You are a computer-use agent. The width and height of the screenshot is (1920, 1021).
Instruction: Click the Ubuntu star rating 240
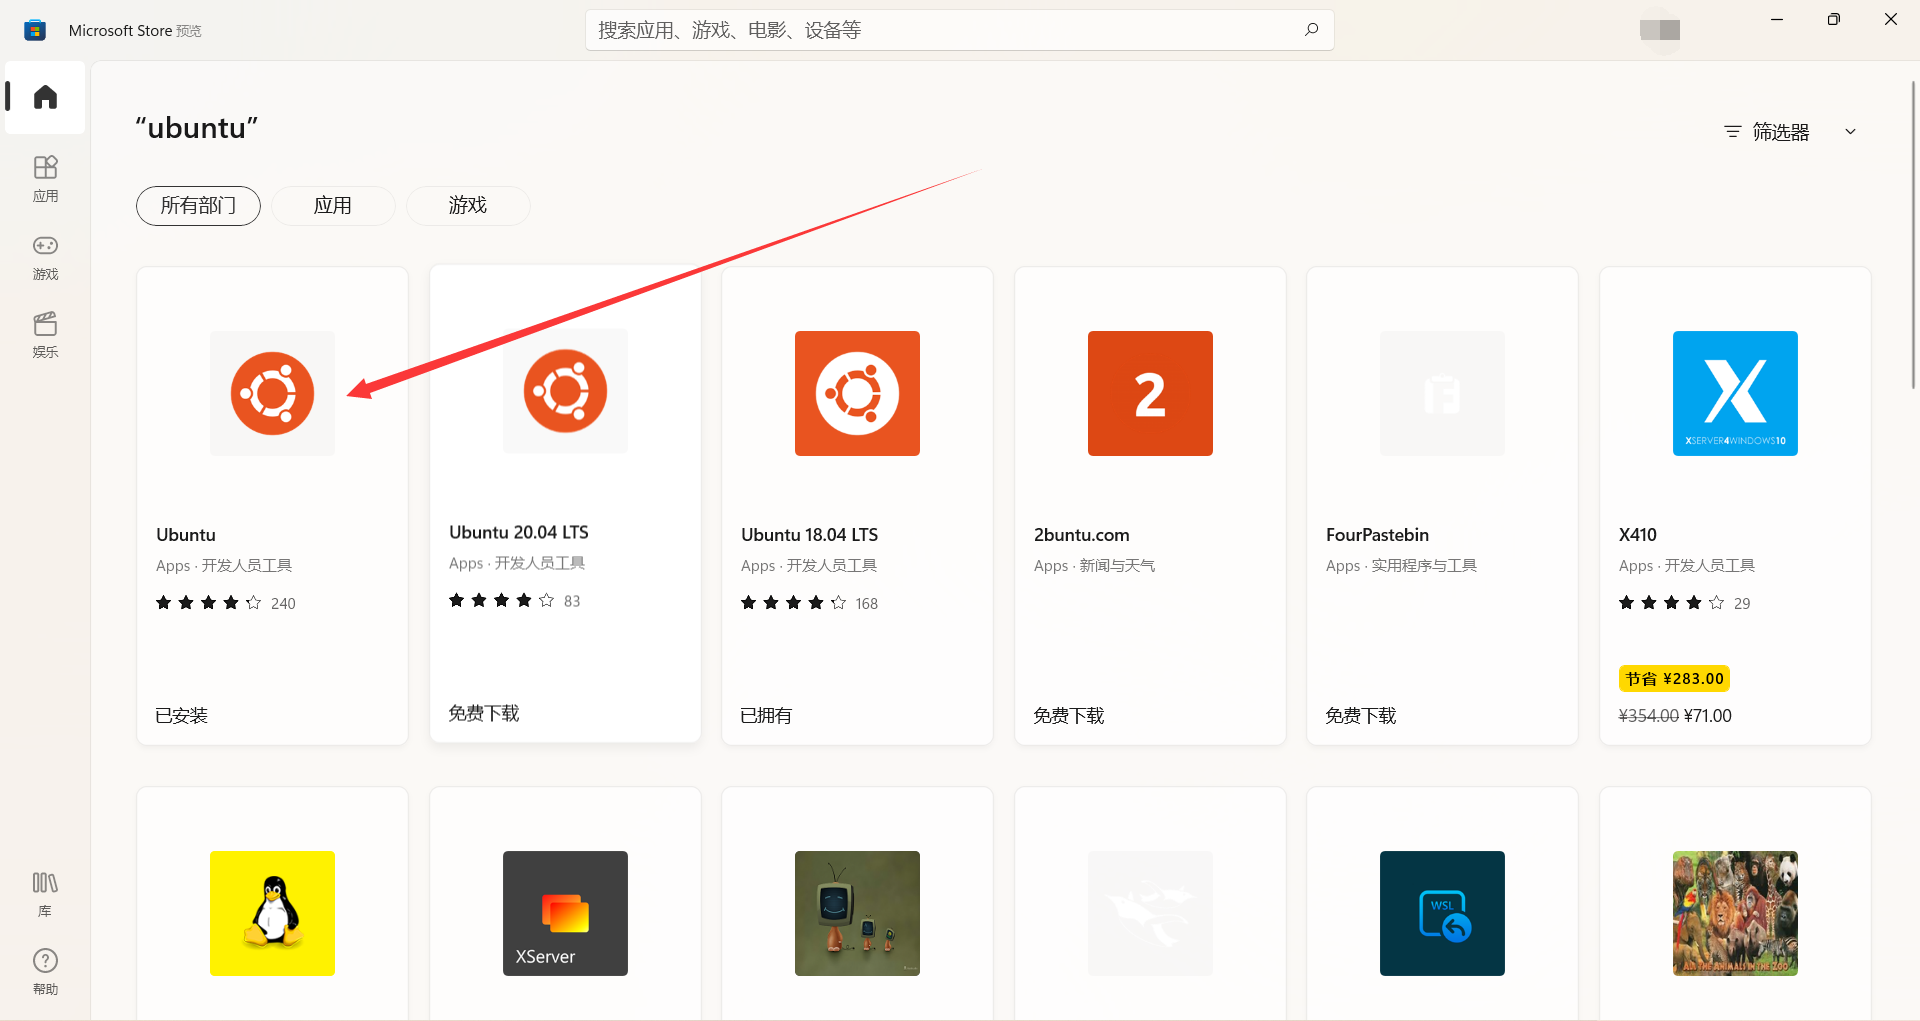pyautogui.click(x=226, y=603)
